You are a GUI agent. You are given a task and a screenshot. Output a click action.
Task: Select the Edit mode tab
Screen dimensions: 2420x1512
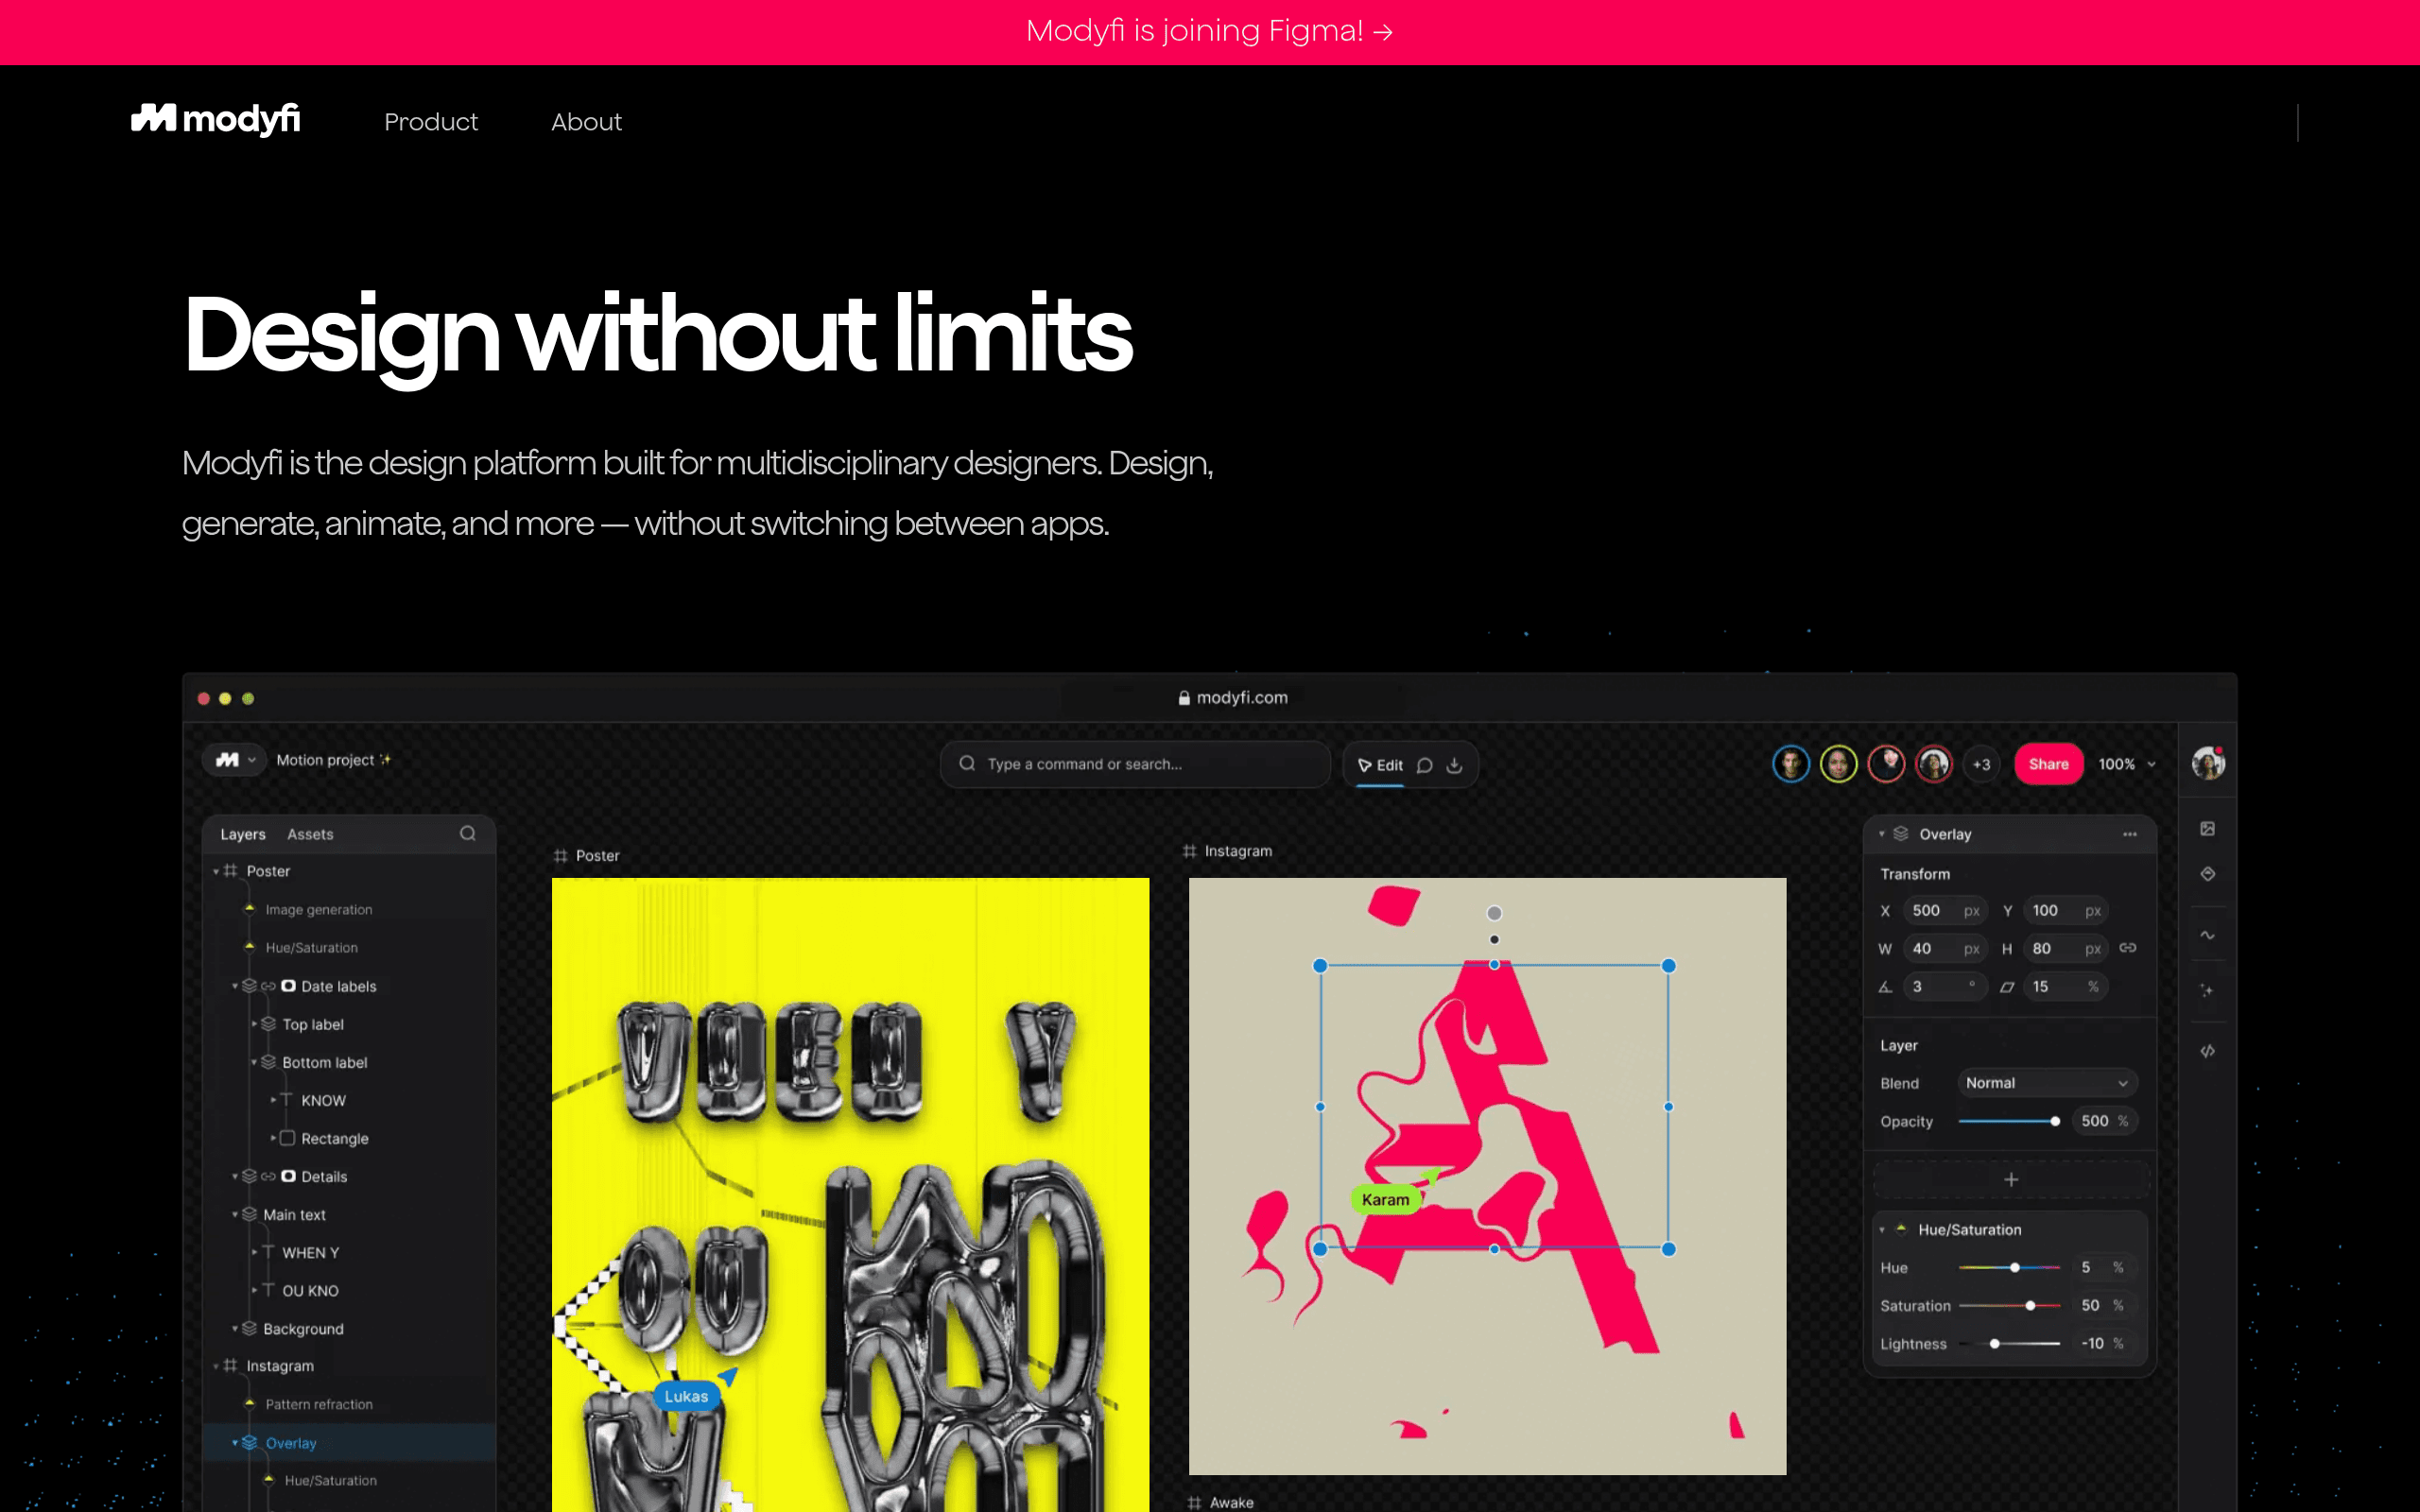coord(1380,765)
